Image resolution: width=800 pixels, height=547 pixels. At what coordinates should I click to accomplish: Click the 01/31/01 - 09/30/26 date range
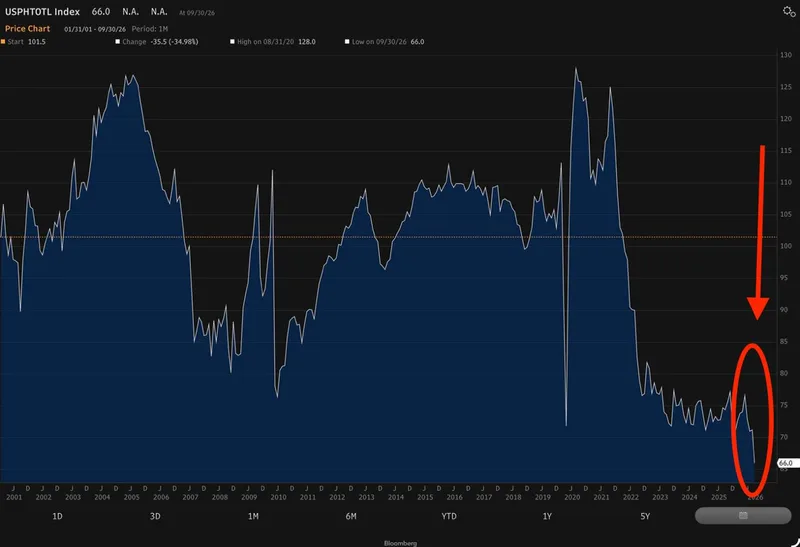(95, 29)
